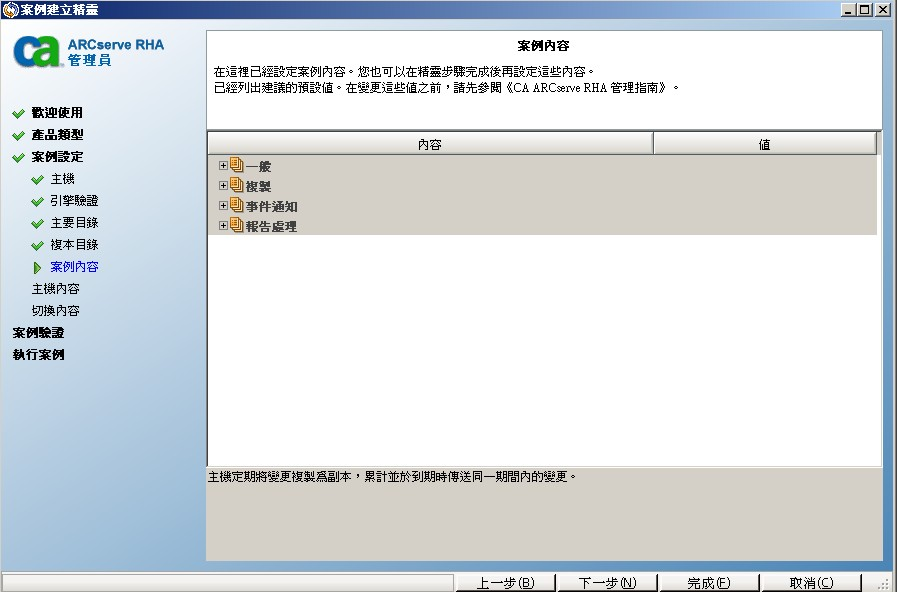The image size is (897, 592).
Task: Click the wizard icon in the title bar
Action: 10,8
